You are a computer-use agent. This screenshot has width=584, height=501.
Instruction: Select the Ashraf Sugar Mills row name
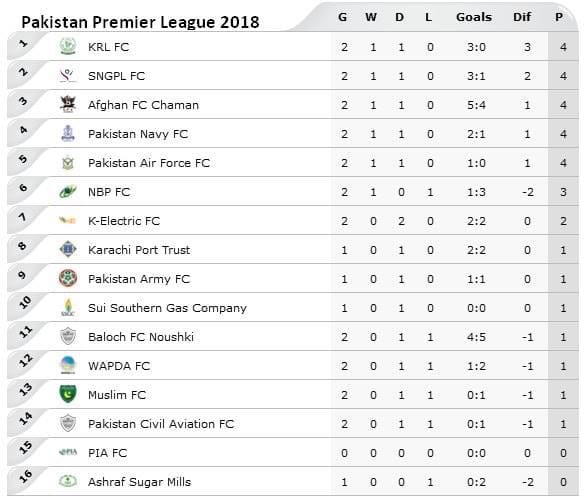pos(139,482)
